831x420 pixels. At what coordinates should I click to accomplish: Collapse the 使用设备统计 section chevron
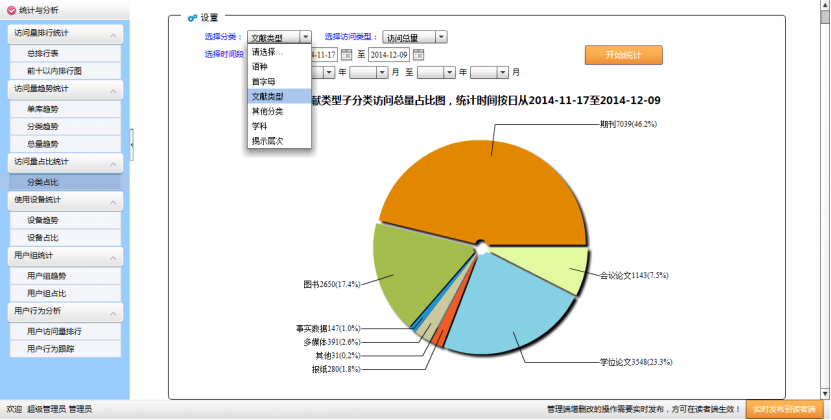coord(114,200)
